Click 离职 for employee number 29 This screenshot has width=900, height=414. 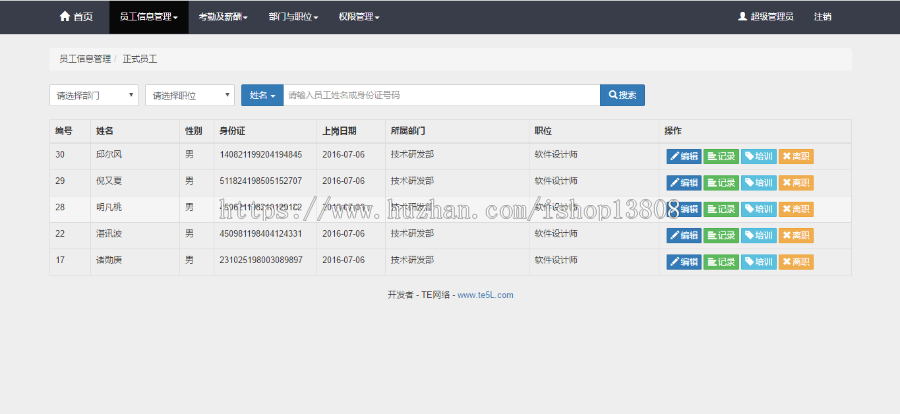tap(796, 183)
